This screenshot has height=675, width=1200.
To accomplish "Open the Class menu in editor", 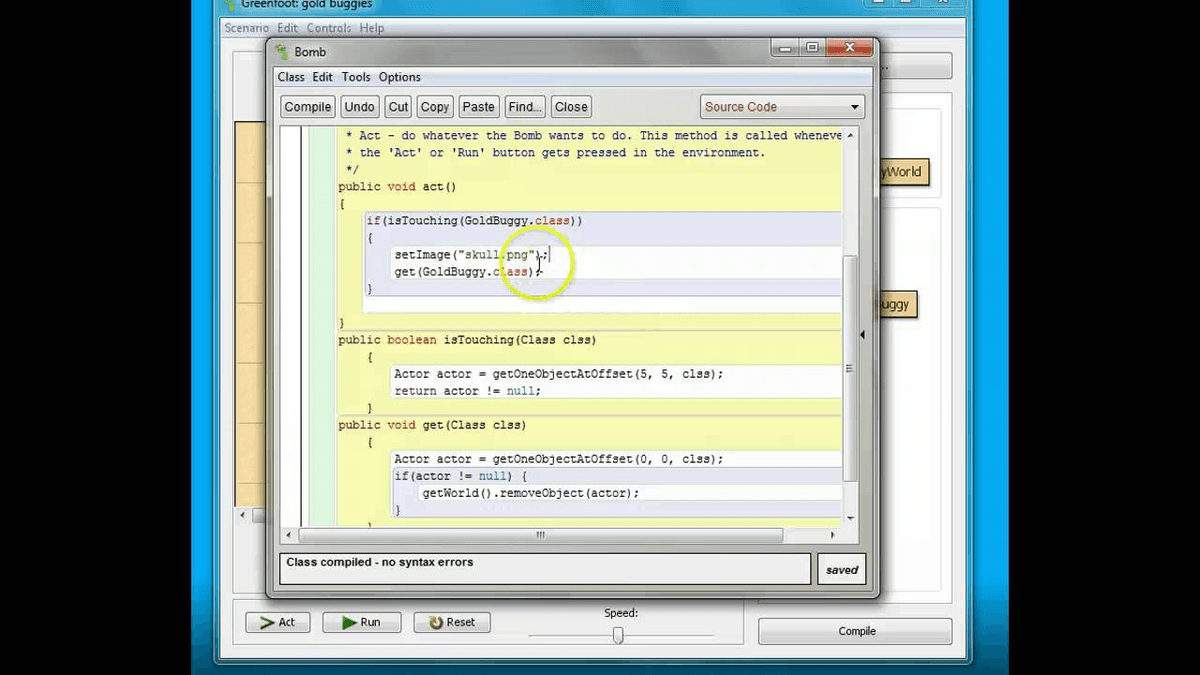I will (291, 77).
